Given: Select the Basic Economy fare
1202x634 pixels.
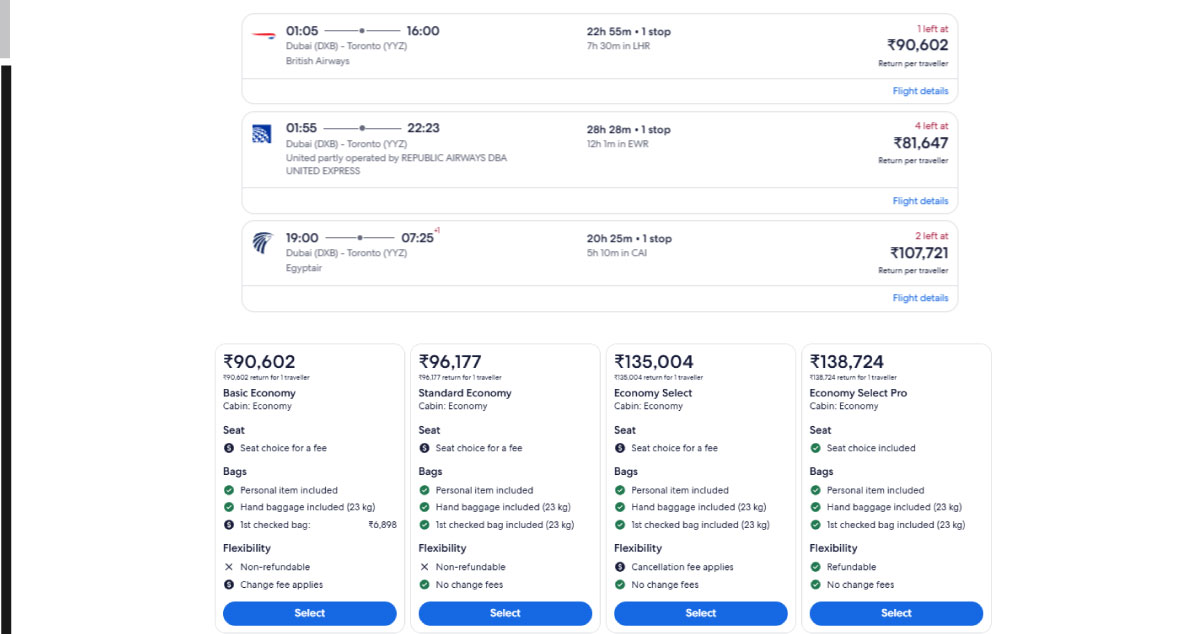Looking at the screenshot, I should [309, 613].
